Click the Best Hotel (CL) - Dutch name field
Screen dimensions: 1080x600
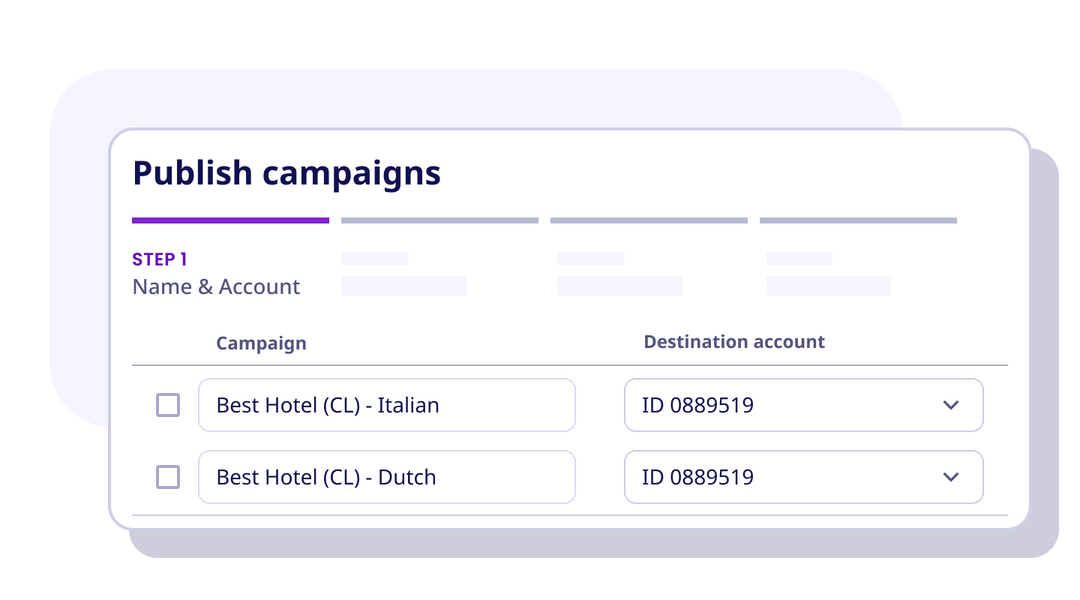click(x=387, y=477)
